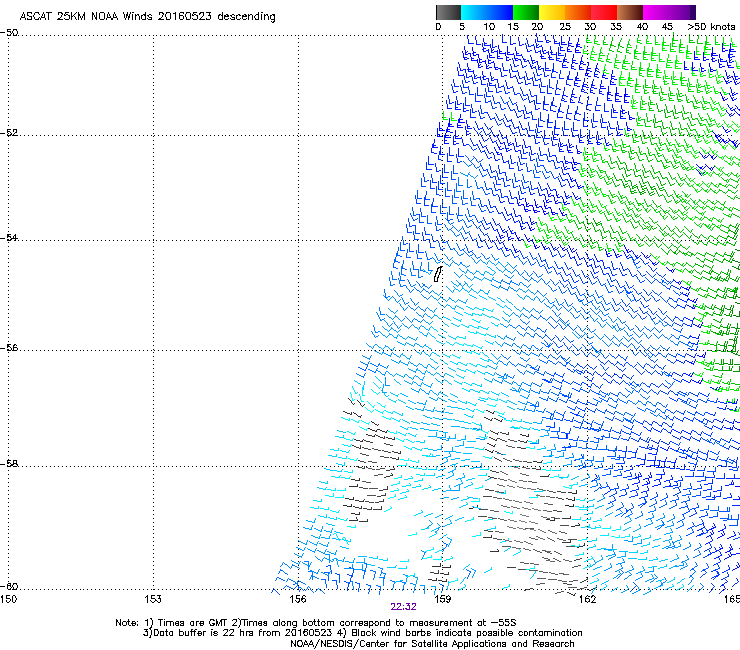Click the legend label '35'

[x=616, y=27]
